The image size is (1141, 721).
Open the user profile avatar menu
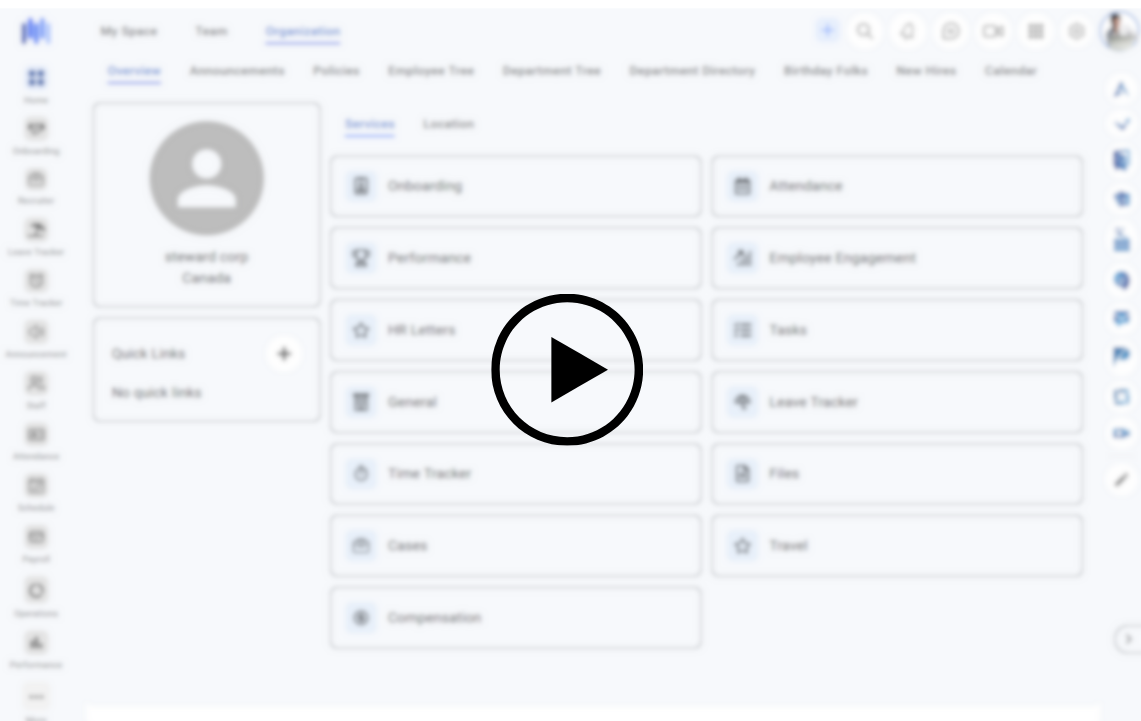pyautogui.click(x=1118, y=32)
